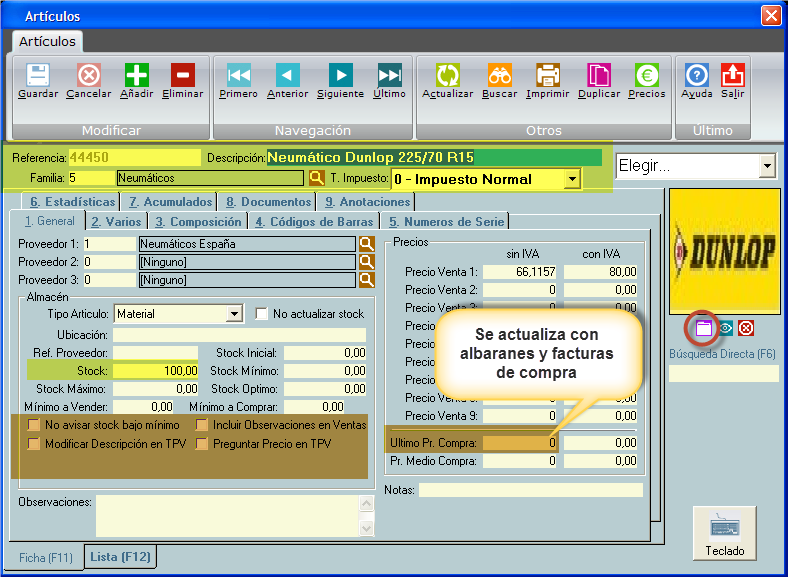This screenshot has width=788, height=577.
Task: Open the 6. Estadísticas tab
Action: click(71, 202)
